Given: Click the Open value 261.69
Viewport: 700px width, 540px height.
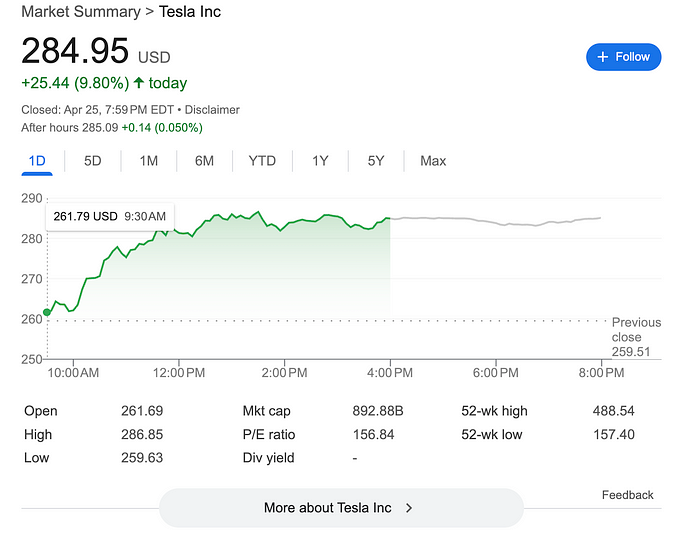Looking at the screenshot, I should pos(142,411).
